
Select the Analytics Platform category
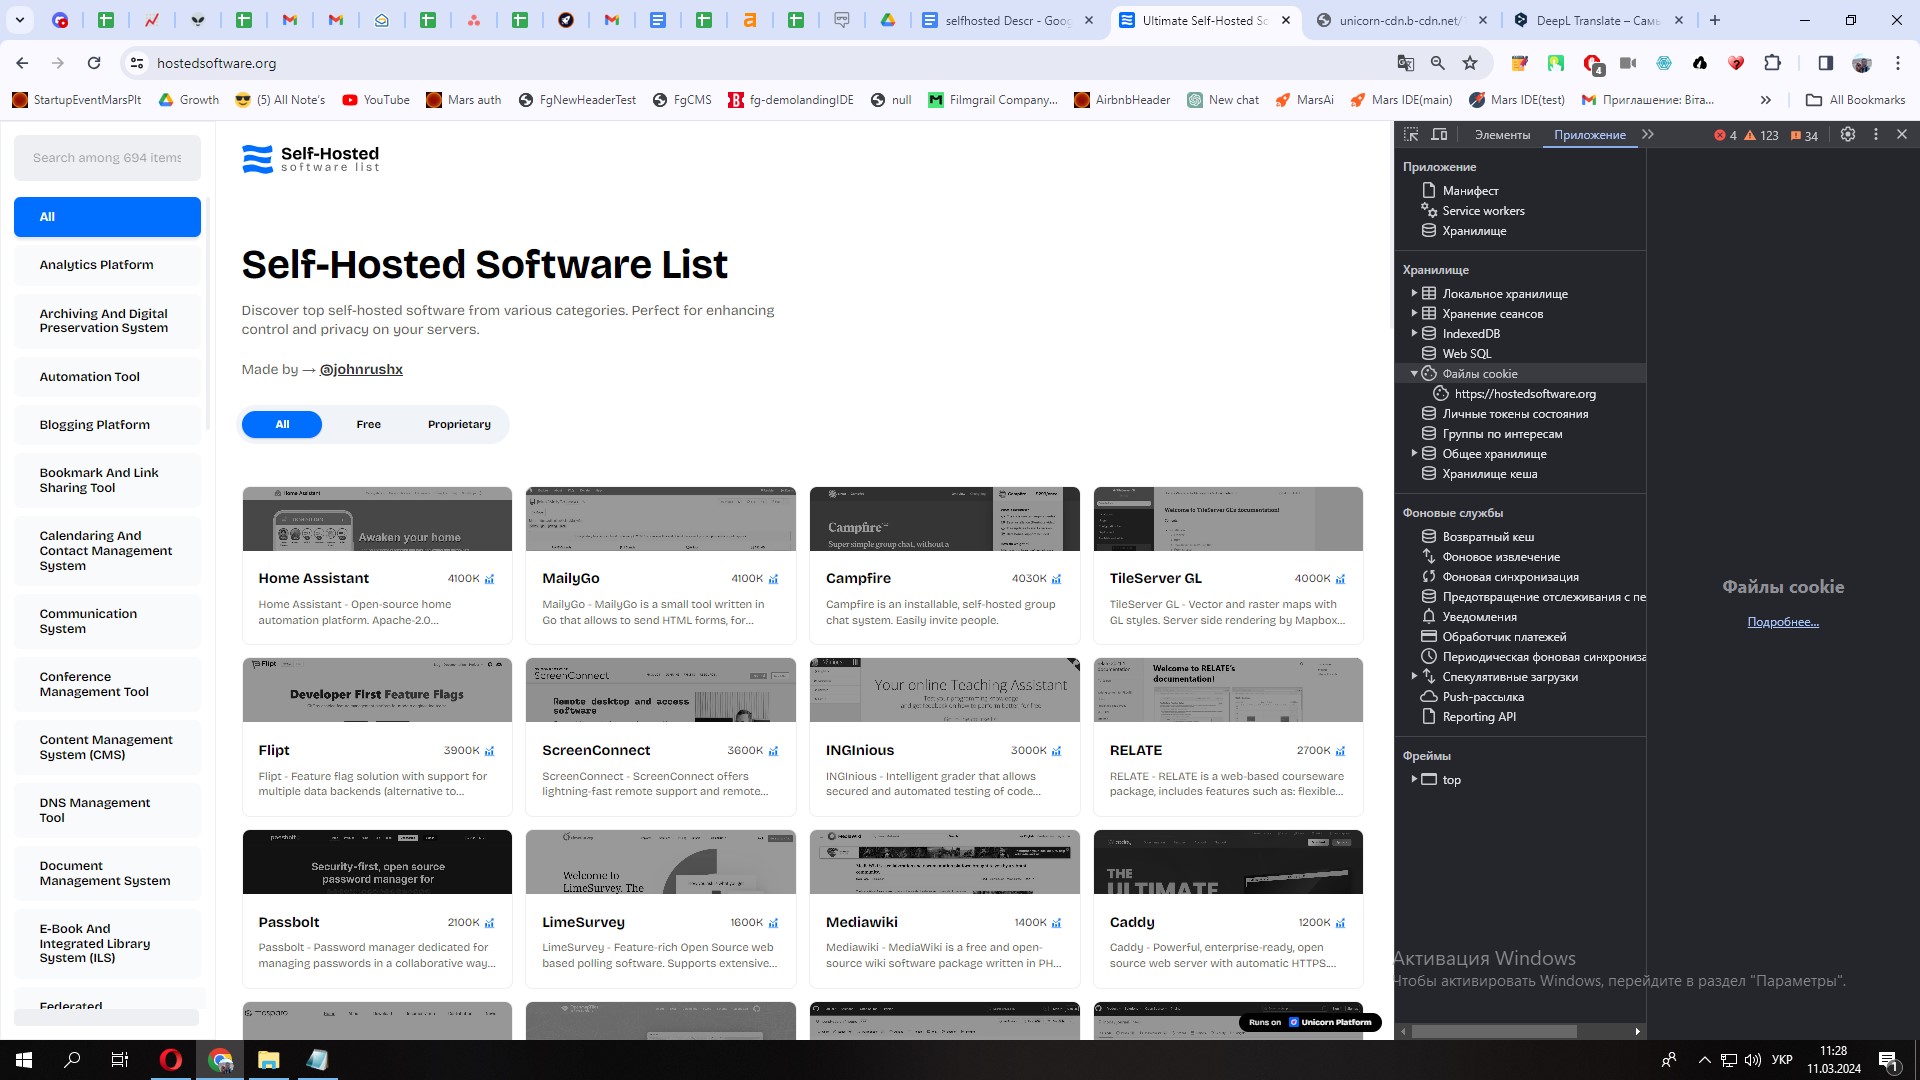[107, 265]
